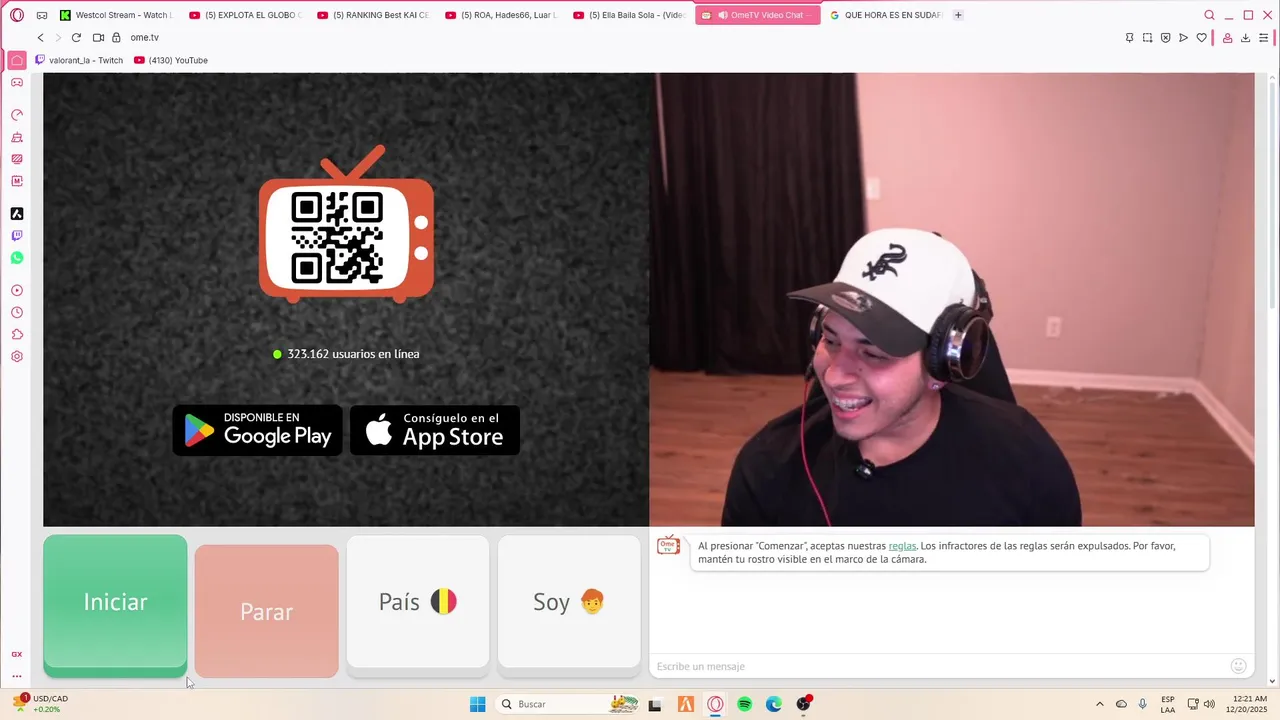This screenshot has width=1280, height=720.
Task: Open a new tab with plus button
Action: tap(958, 15)
